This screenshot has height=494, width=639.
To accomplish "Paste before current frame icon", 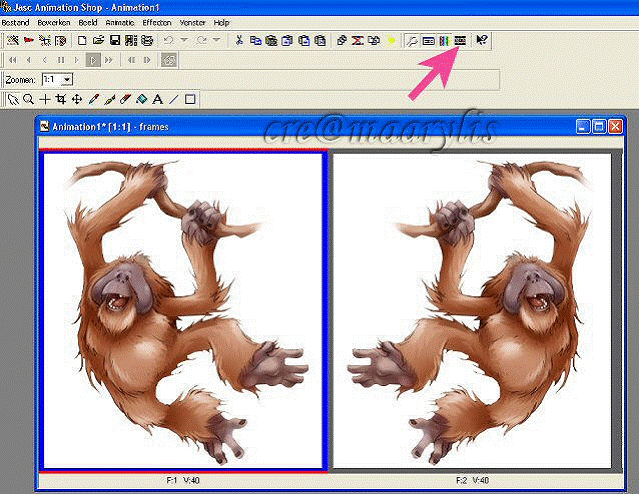I will pyautogui.click(x=304, y=40).
